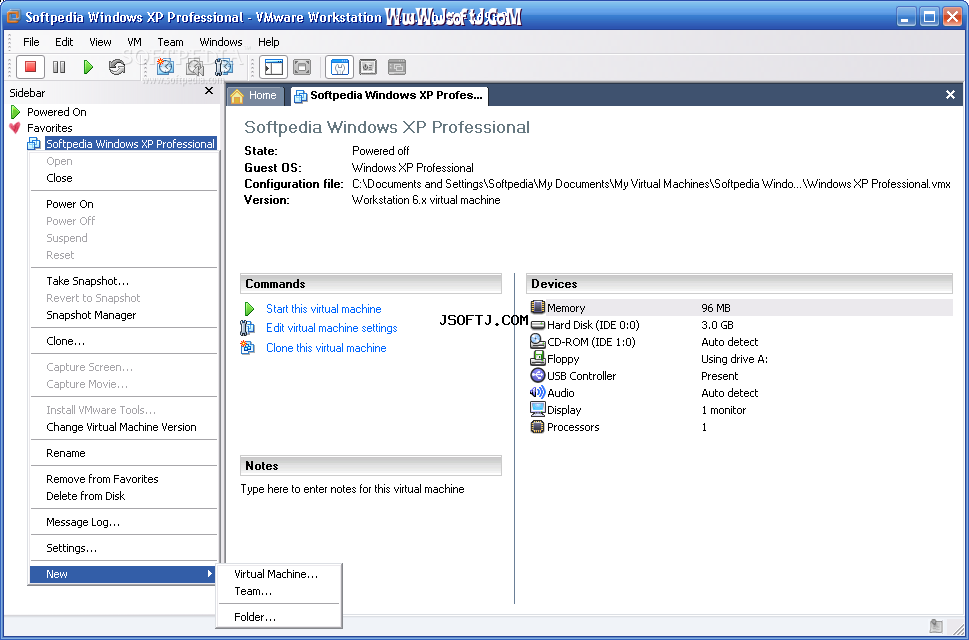The width and height of the screenshot is (969, 640).
Task: Choose Power On in the context menu
Action: (124, 204)
